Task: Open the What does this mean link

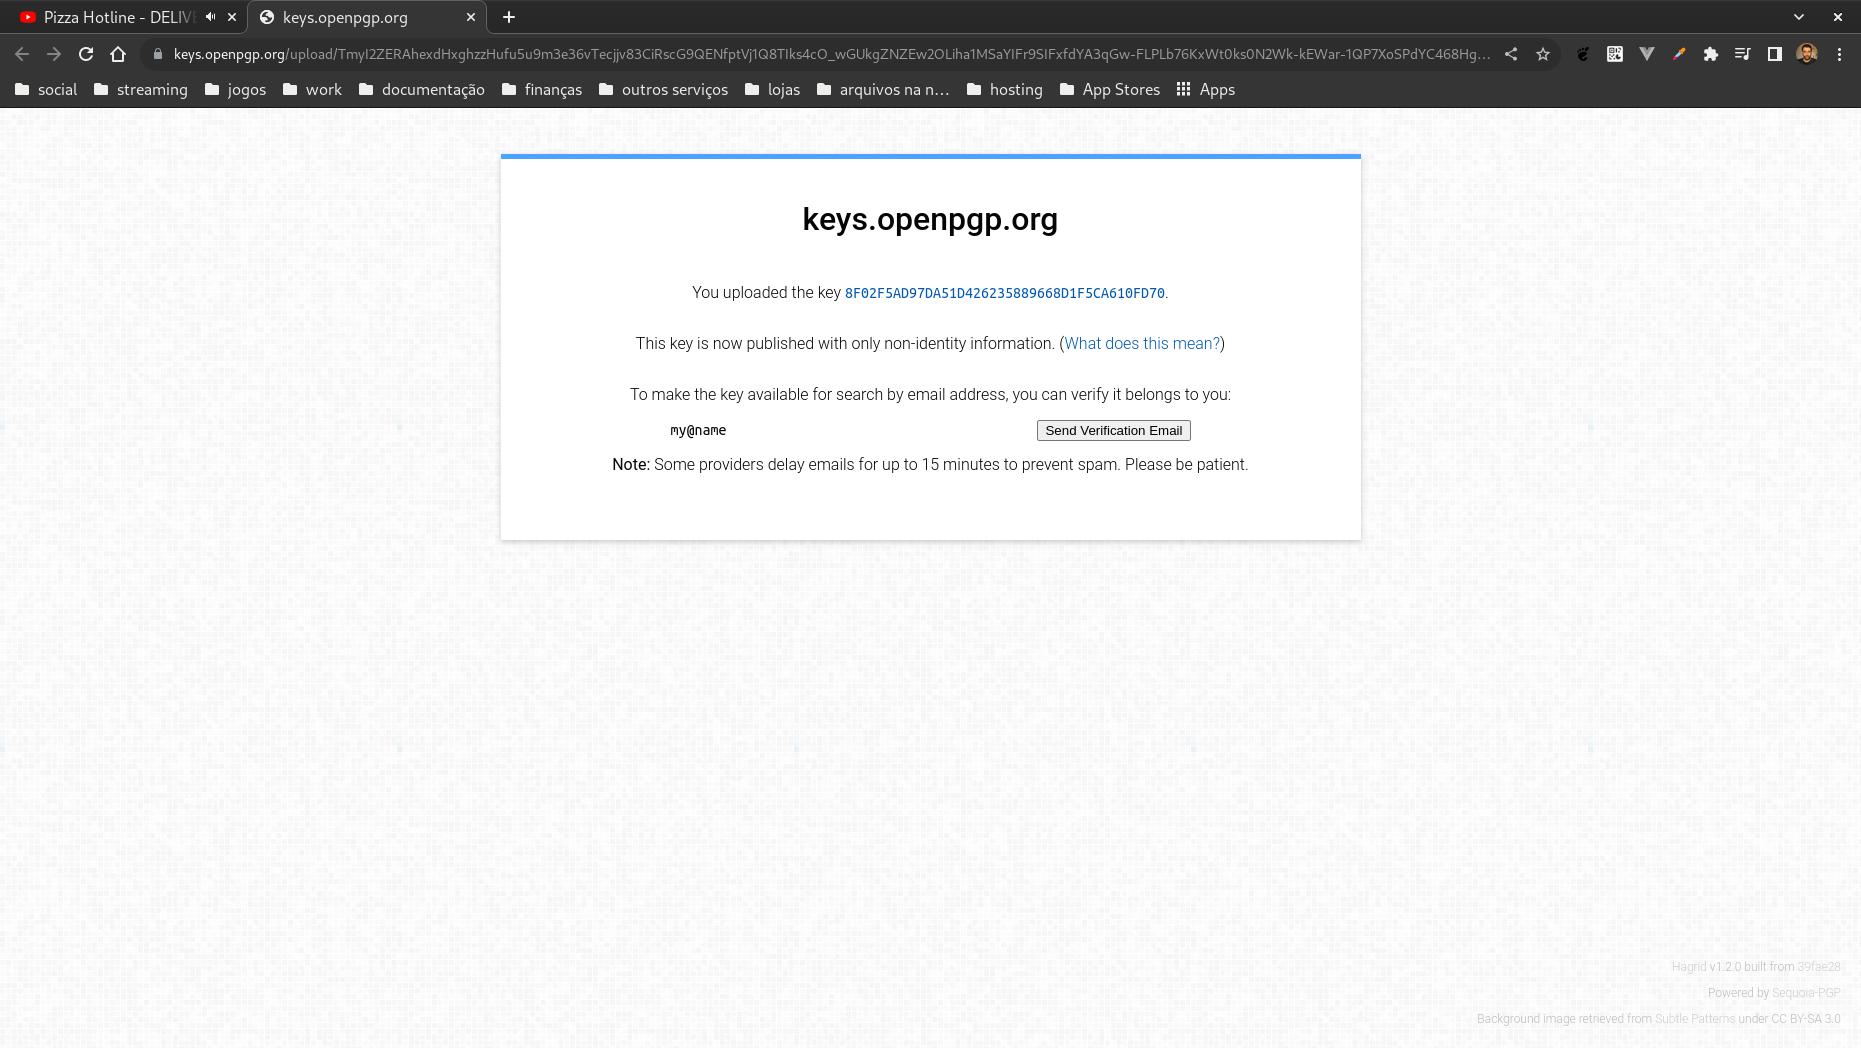Action: coord(1141,343)
